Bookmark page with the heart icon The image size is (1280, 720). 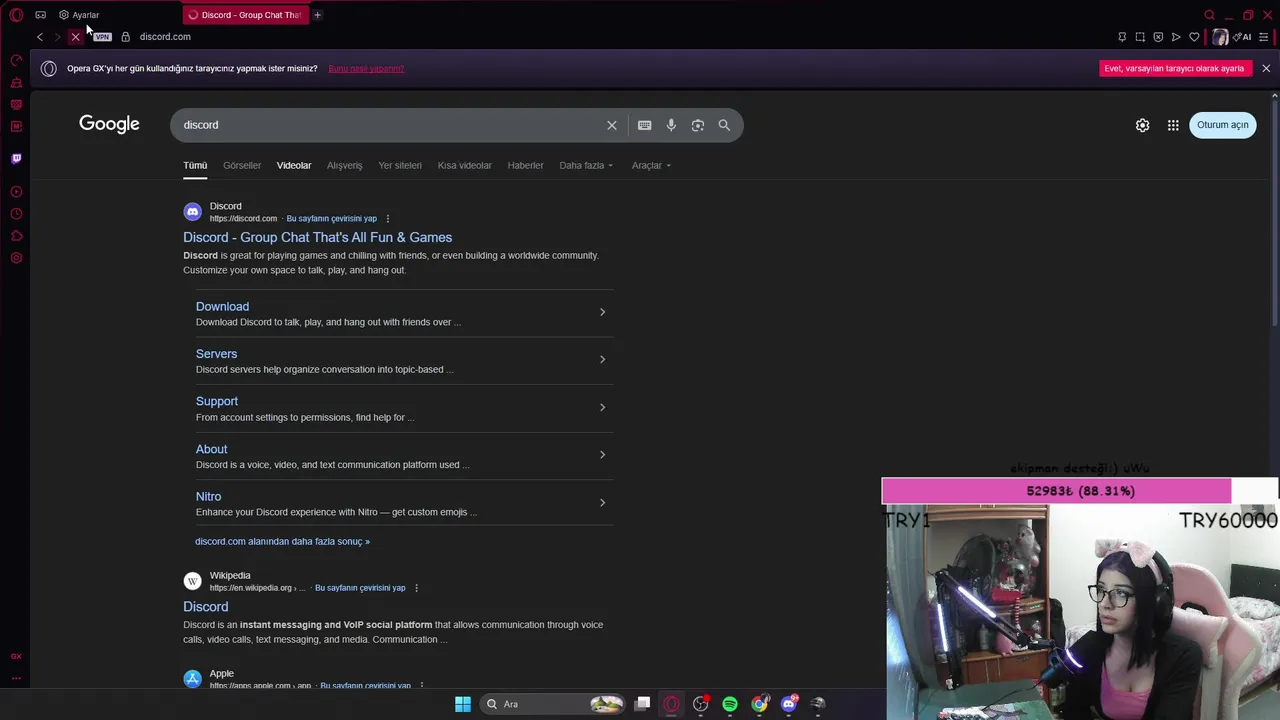[x=1194, y=37]
